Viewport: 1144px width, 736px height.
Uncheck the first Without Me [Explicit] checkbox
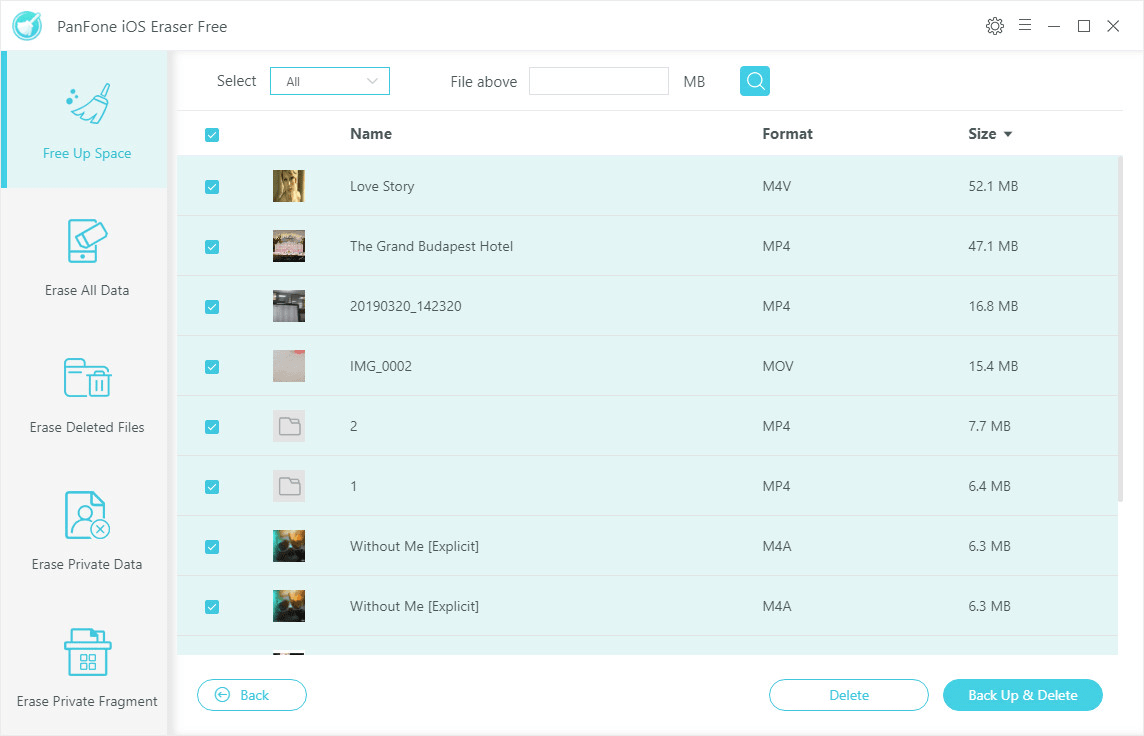(212, 547)
